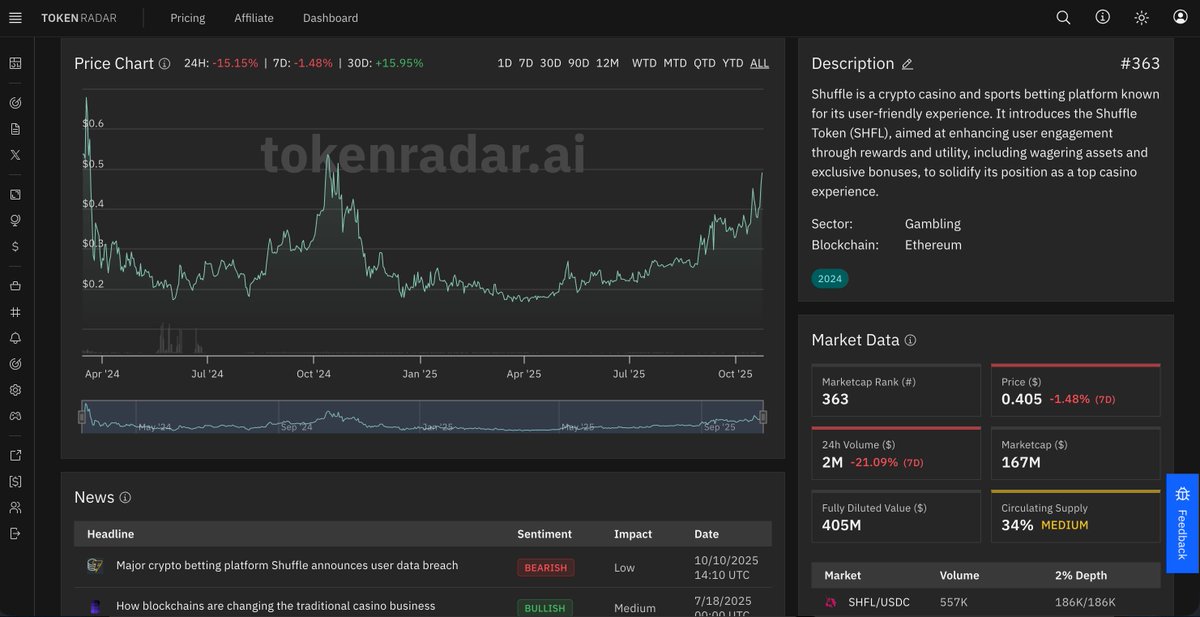Click the 2024 year tag
1200x617 pixels.
(830, 279)
